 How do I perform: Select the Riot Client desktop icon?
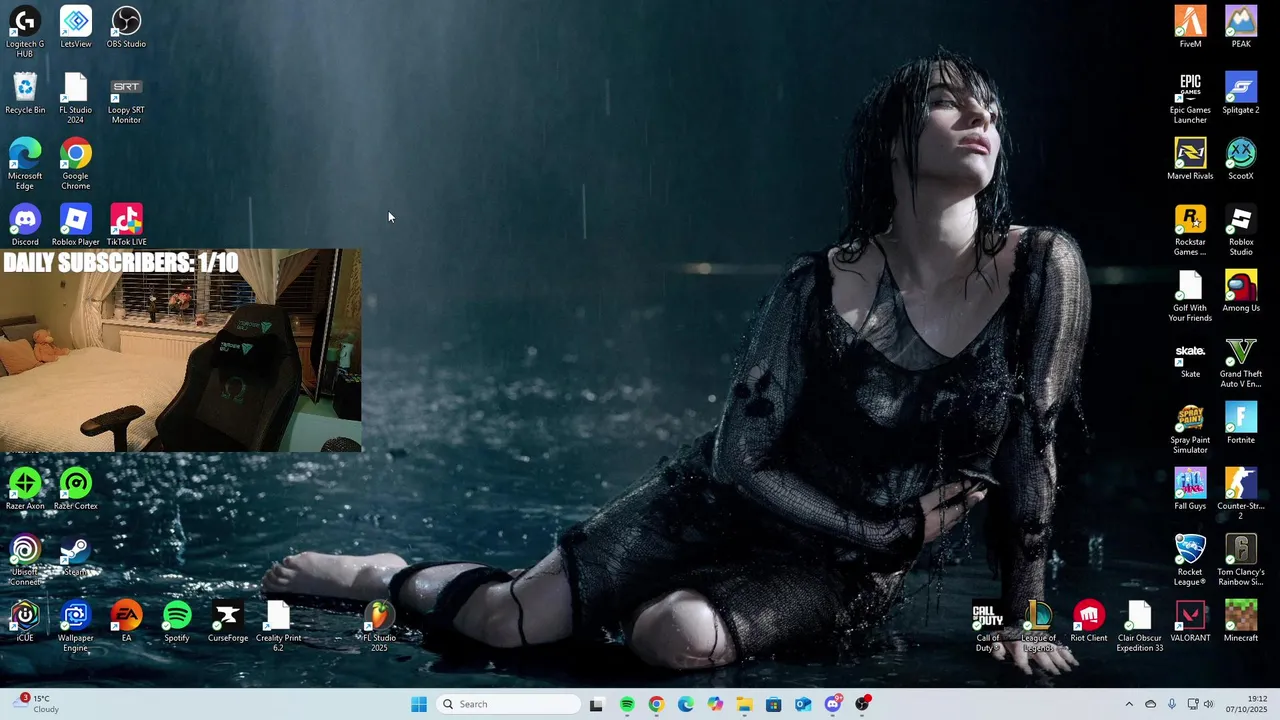pos(1089,622)
